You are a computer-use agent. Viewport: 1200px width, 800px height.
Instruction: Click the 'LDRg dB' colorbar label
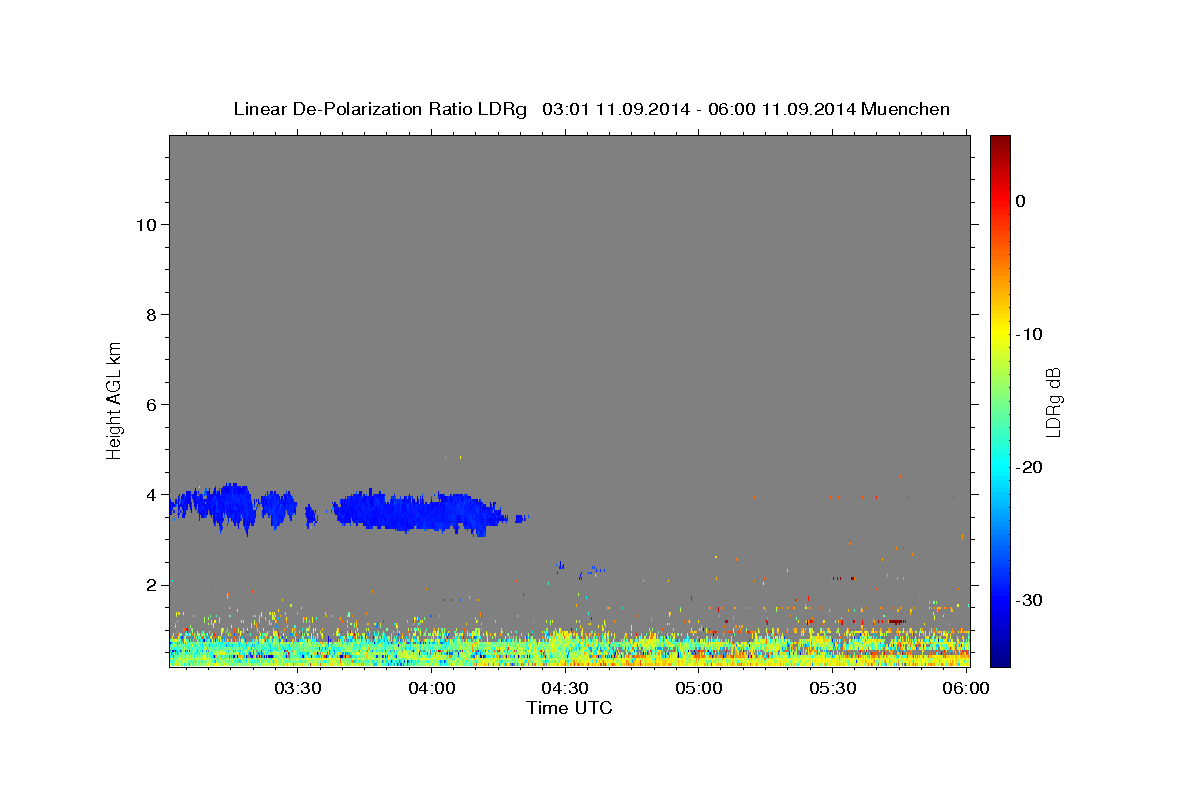coord(1052,402)
